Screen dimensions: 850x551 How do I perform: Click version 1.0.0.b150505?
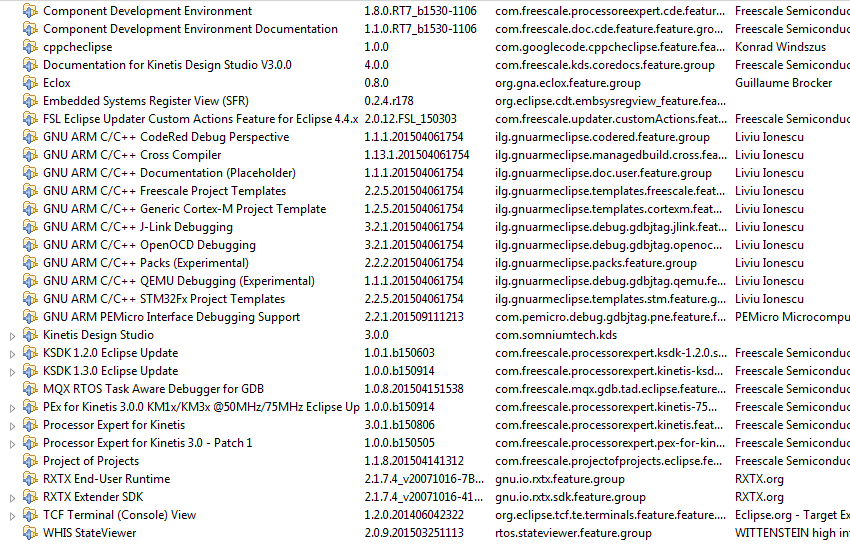[400, 443]
